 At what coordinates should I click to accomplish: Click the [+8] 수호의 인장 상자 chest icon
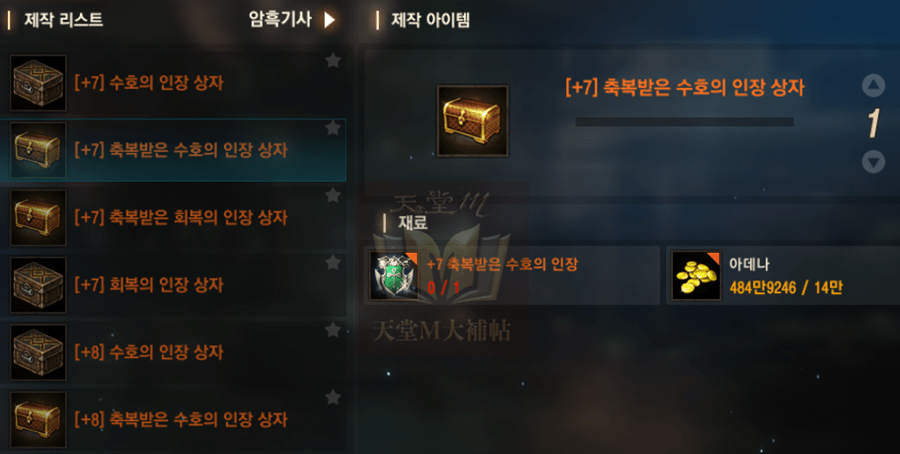pyautogui.click(x=38, y=352)
